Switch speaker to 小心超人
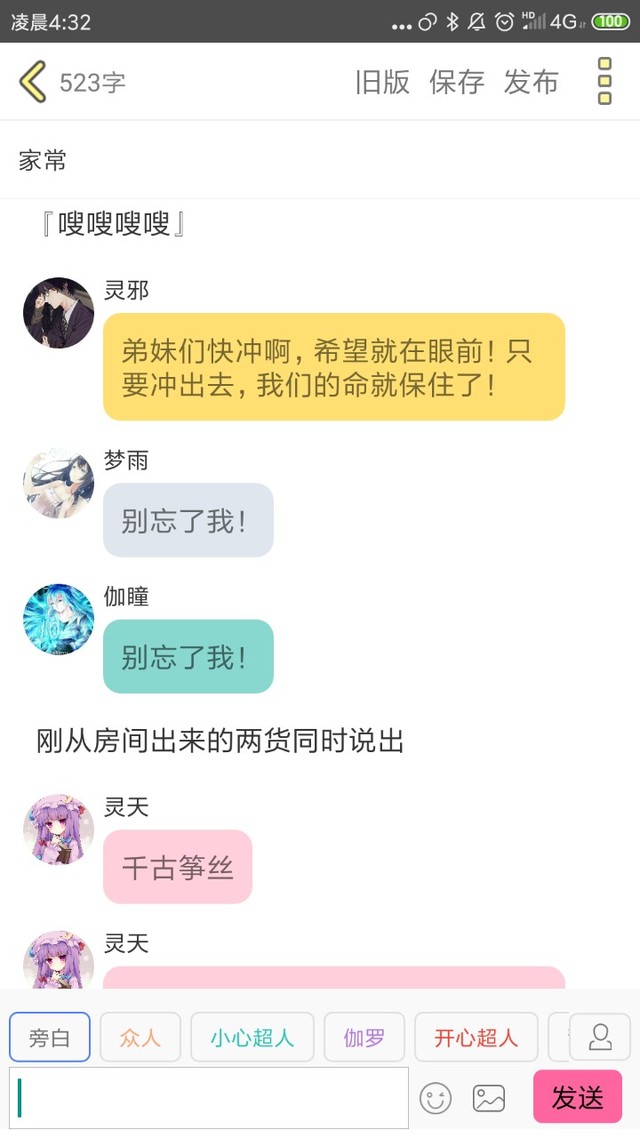Screen dimensions: 640x1138 point(252,1037)
